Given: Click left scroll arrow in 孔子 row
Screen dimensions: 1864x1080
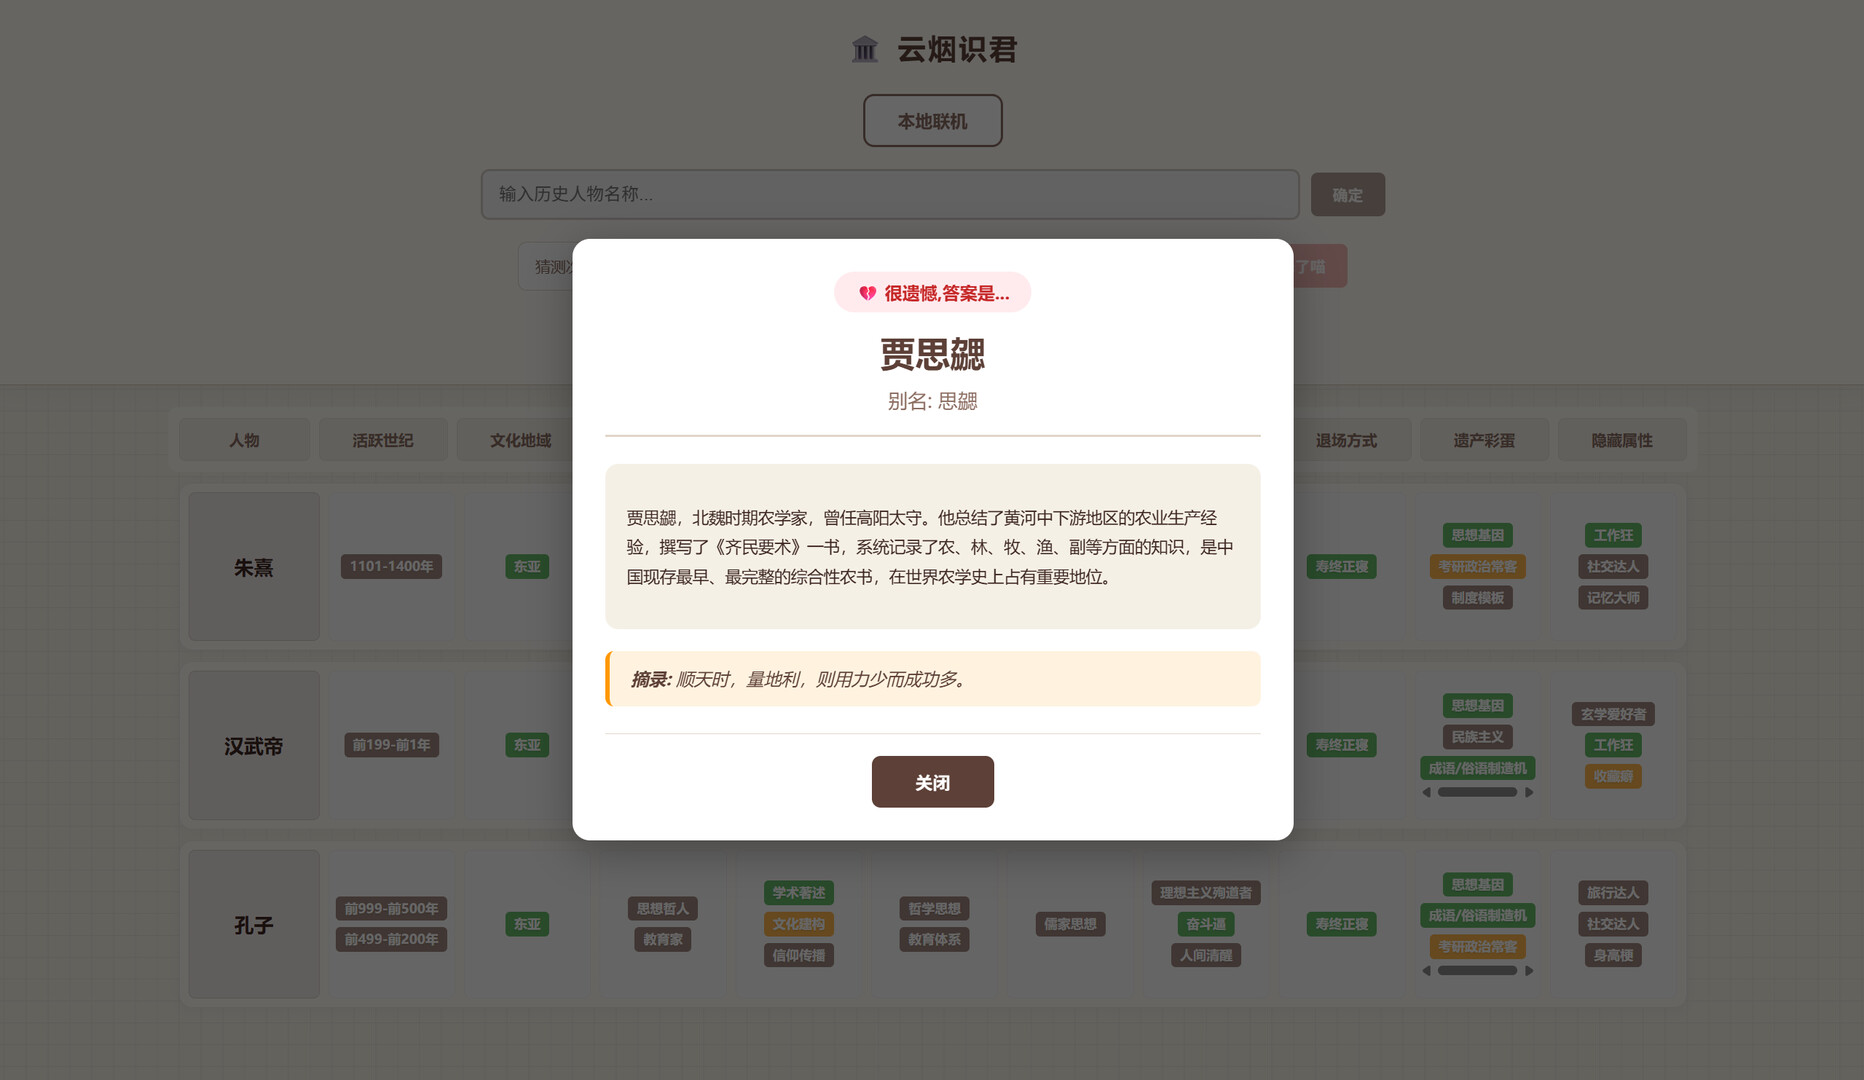Looking at the screenshot, I should pyautogui.click(x=1427, y=971).
